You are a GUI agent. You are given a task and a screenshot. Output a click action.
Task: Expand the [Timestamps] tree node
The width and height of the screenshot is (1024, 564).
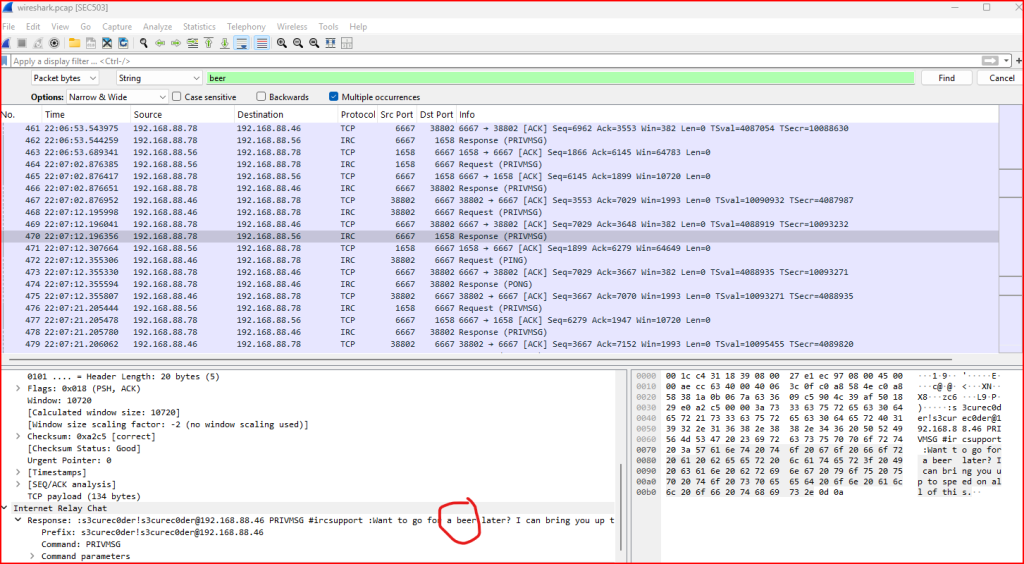pos(18,472)
